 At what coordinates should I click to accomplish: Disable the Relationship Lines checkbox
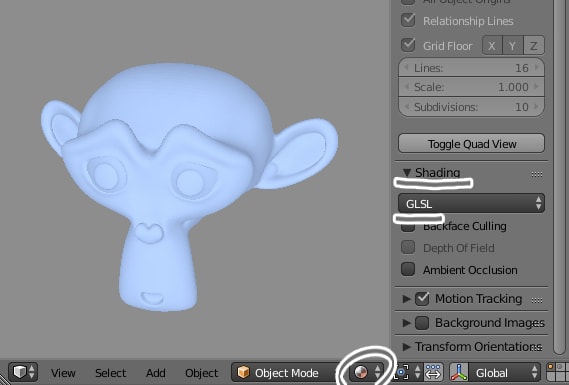pyautogui.click(x=408, y=20)
